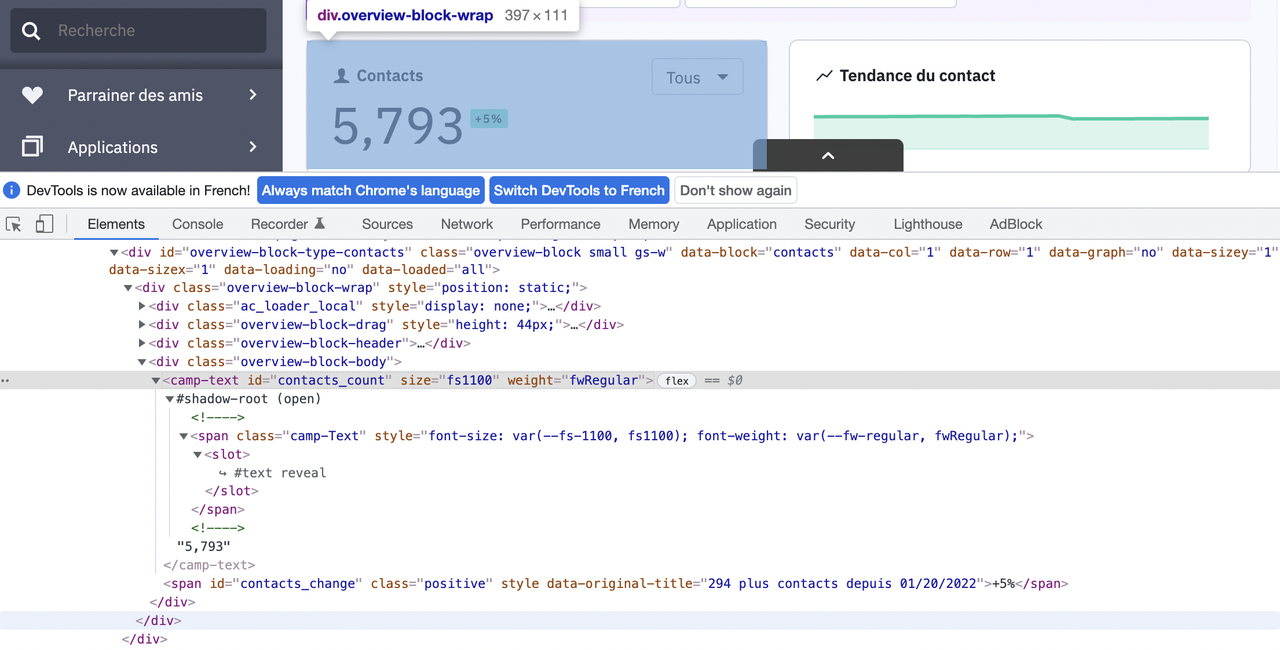Click the Recherche search field
The image size is (1280, 650).
click(138, 31)
